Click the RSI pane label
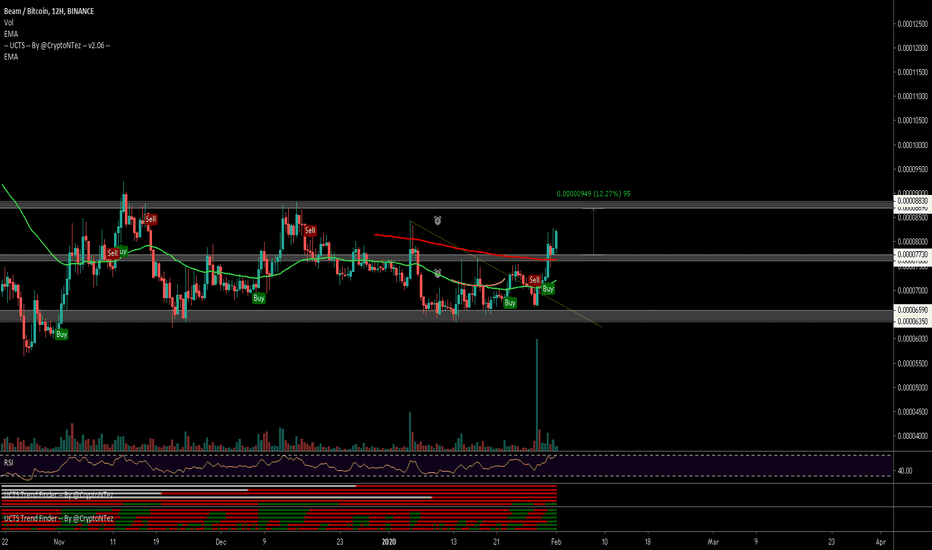The image size is (932, 550). (8, 463)
